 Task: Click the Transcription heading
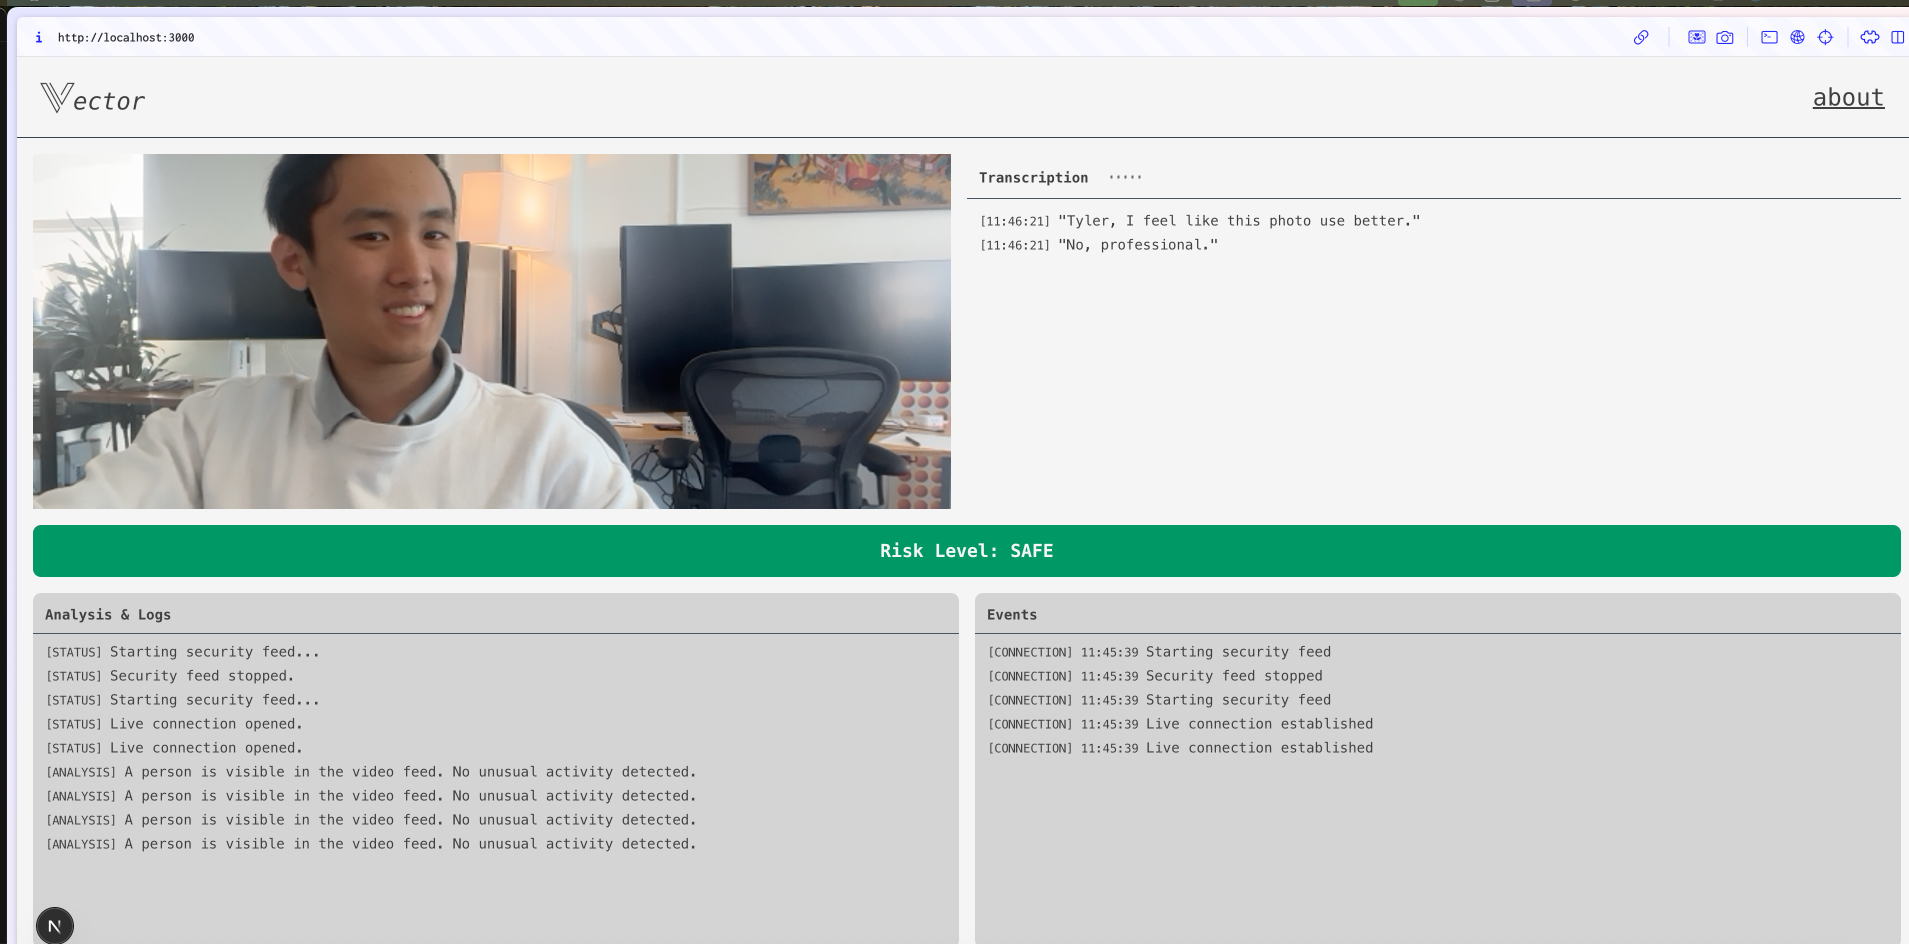pyautogui.click(x=1033, y=177)
